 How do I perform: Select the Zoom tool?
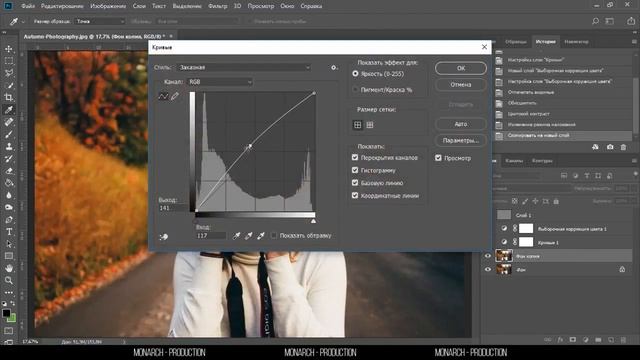(9, 280)
